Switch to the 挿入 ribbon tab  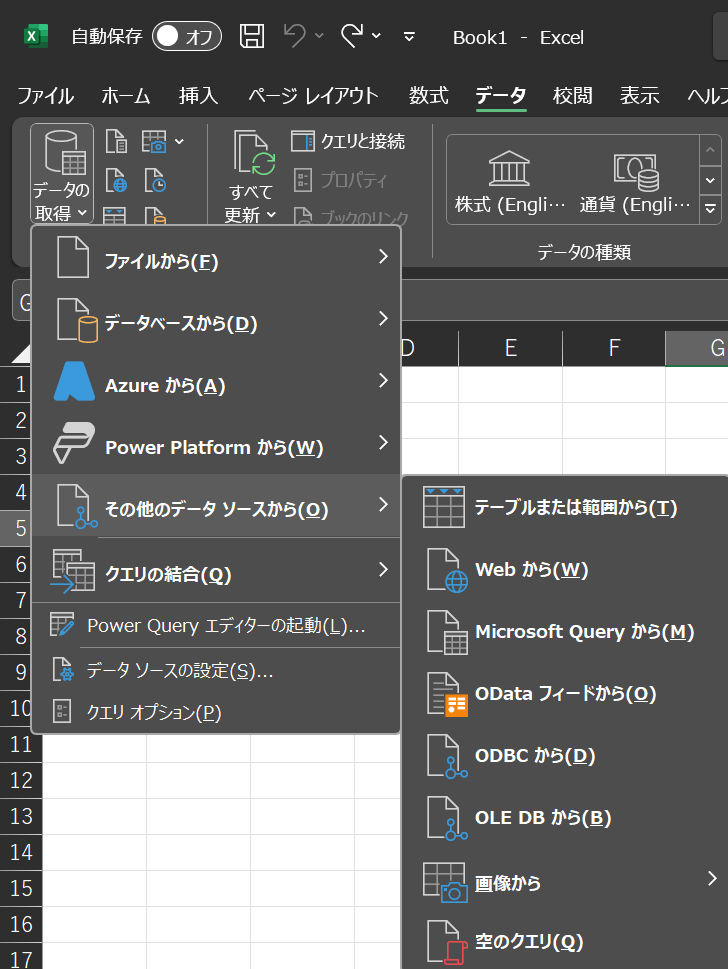point(198,96)
